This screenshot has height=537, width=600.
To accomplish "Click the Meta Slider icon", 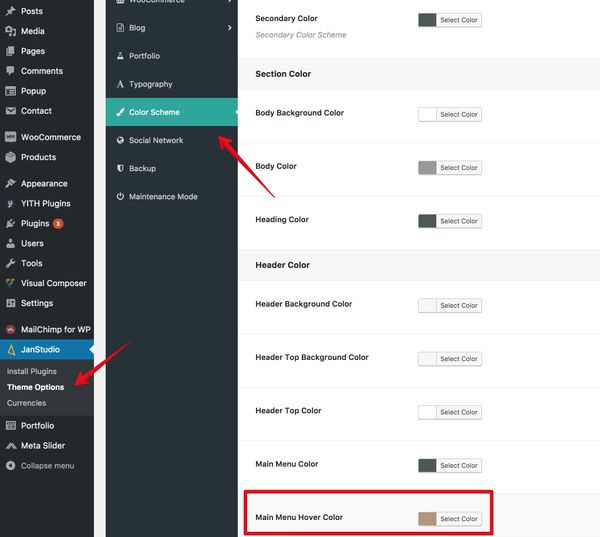I will [x=11, y=446].
